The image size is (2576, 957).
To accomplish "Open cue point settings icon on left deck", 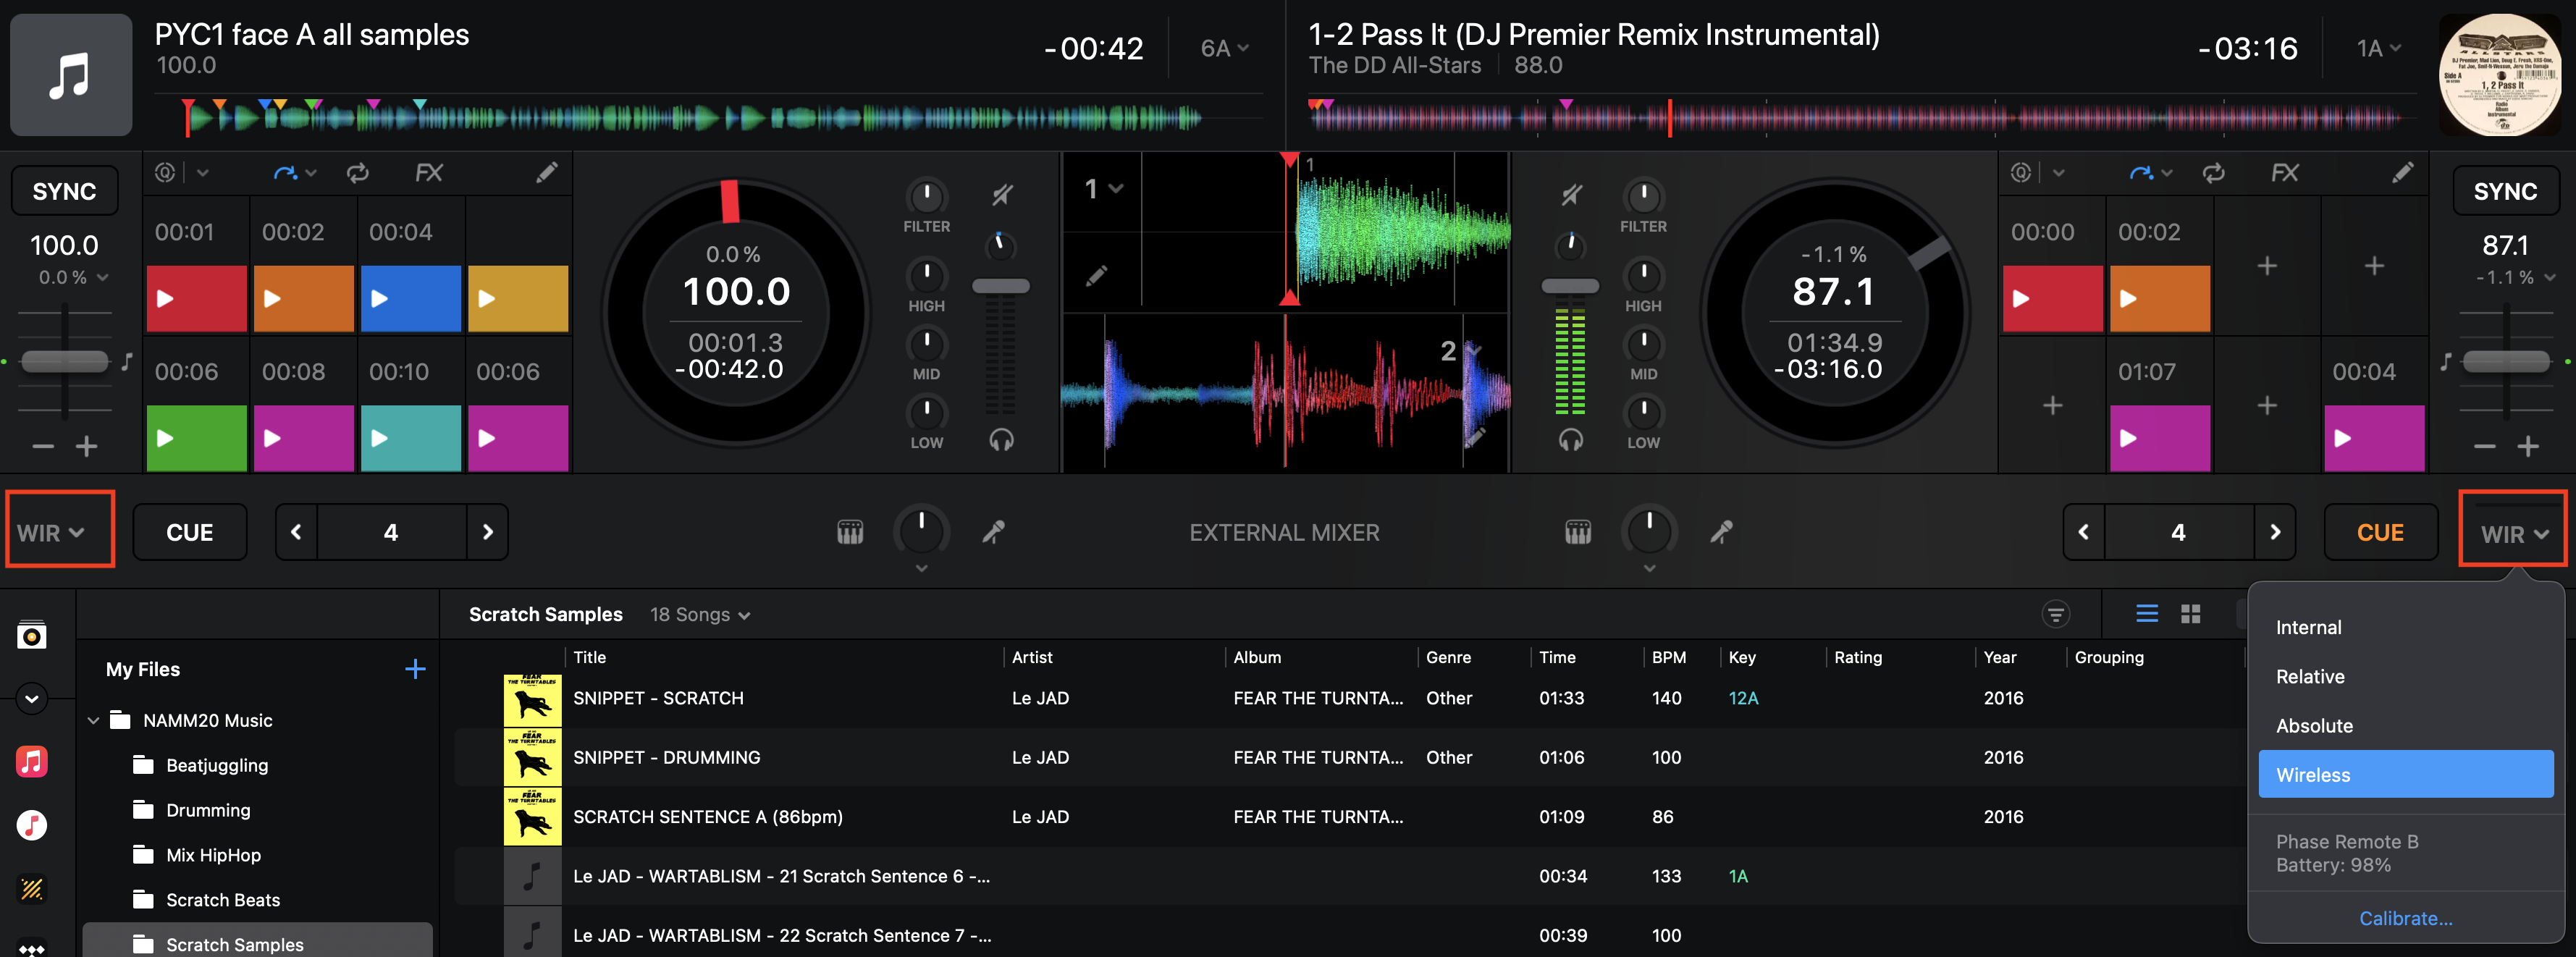I will 165,173.
